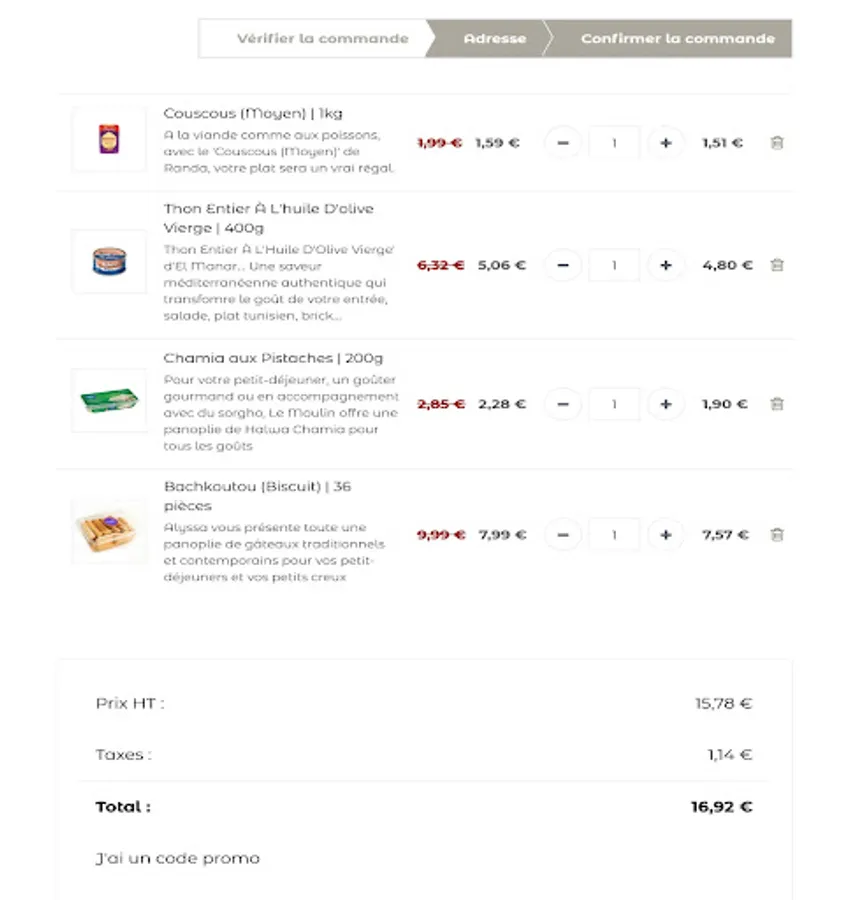Open the Confirmer la commande step
Viewport: 851px width, 900px height.
pos(677,39)
